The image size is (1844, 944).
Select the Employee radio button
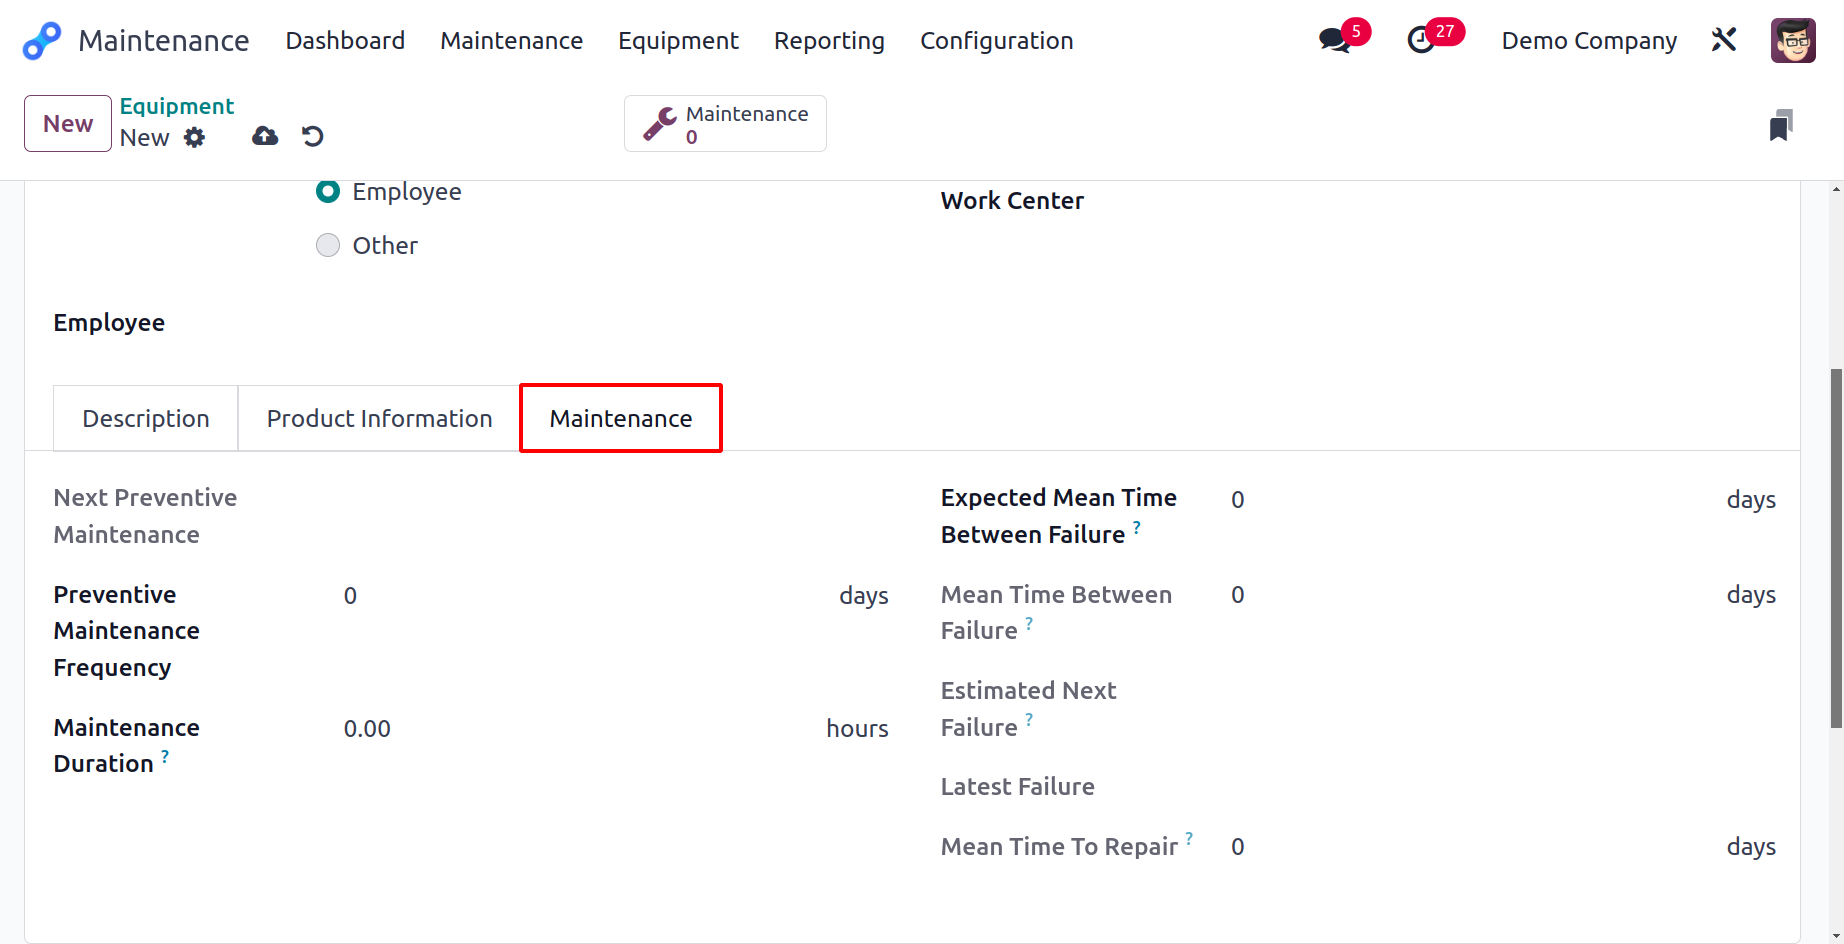328,192
